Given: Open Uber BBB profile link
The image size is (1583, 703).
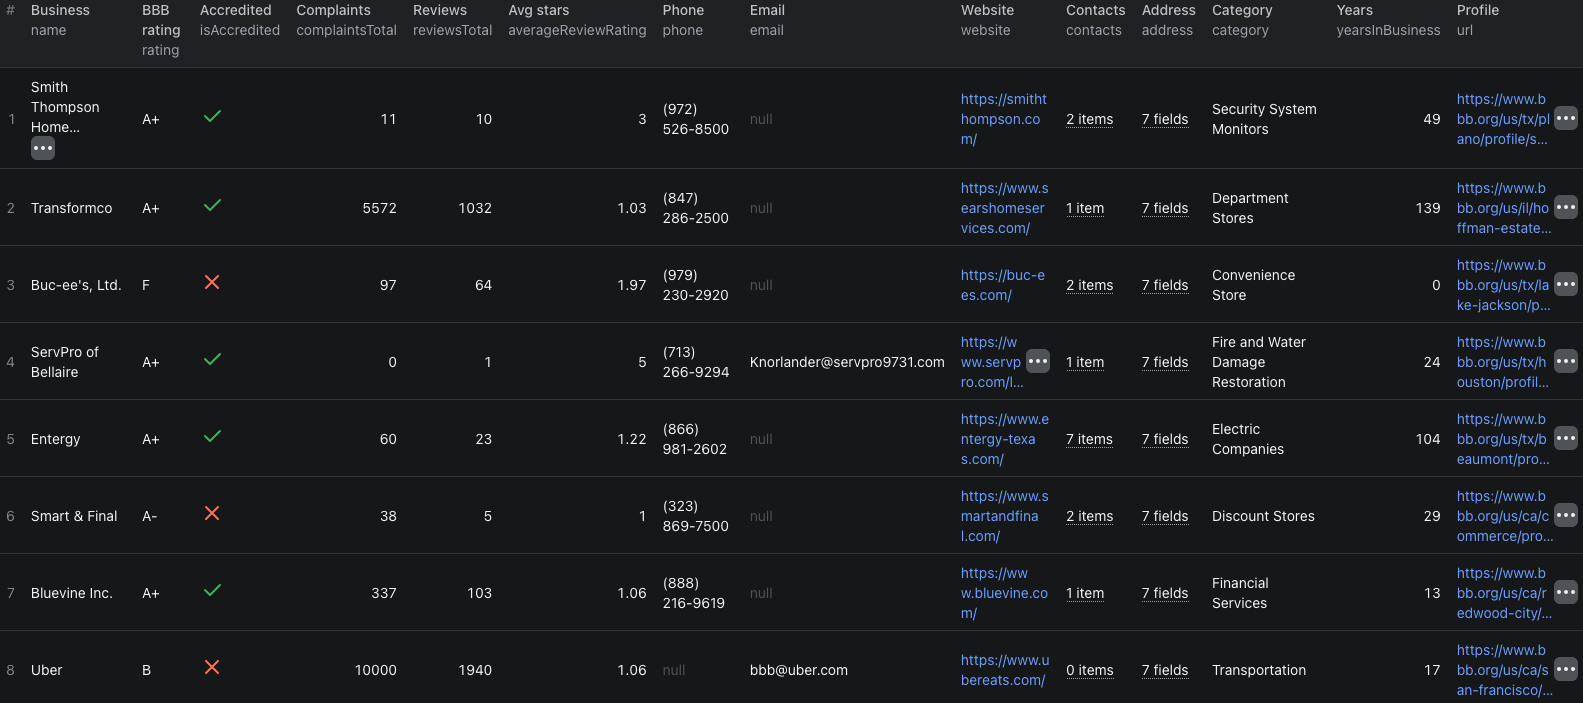Looking at the screenshot, I should click(1504, 670).
